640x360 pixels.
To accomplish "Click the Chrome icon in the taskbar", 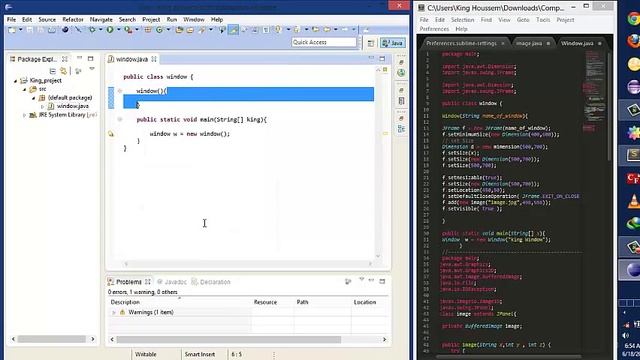I will coord(634,18).
